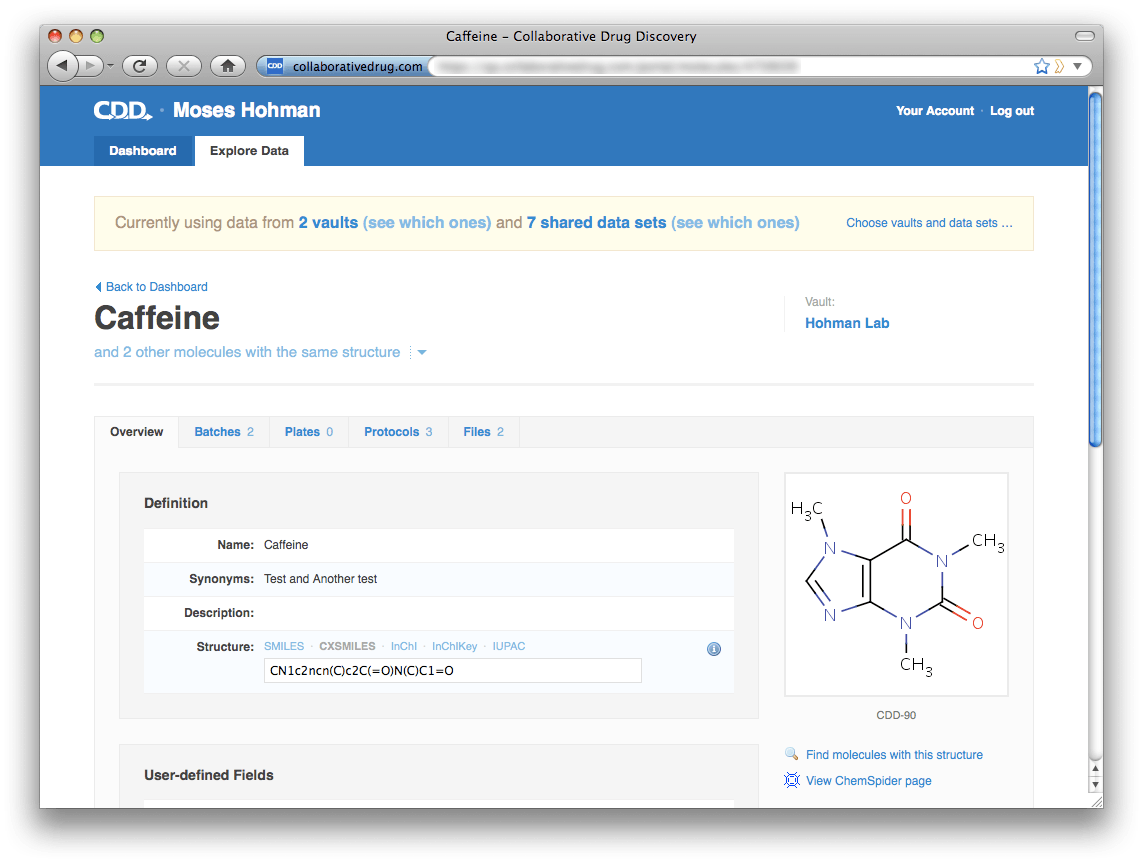Click Find molecules with this structure
1143x863 pixels.
point(894,755)
